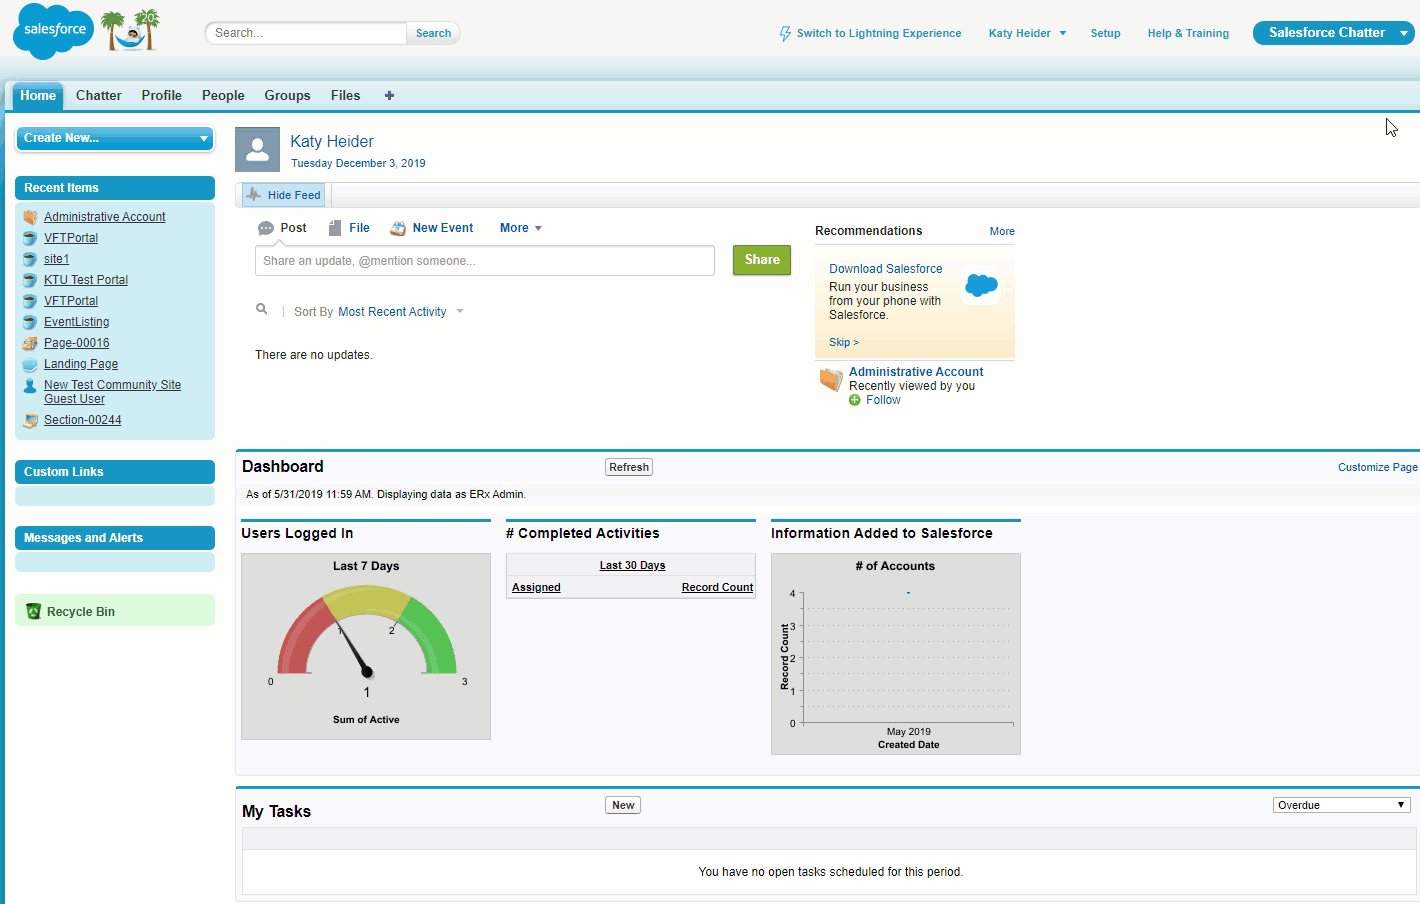
Task: Click the Post speech bubble icon
Action: pos(266,228)
